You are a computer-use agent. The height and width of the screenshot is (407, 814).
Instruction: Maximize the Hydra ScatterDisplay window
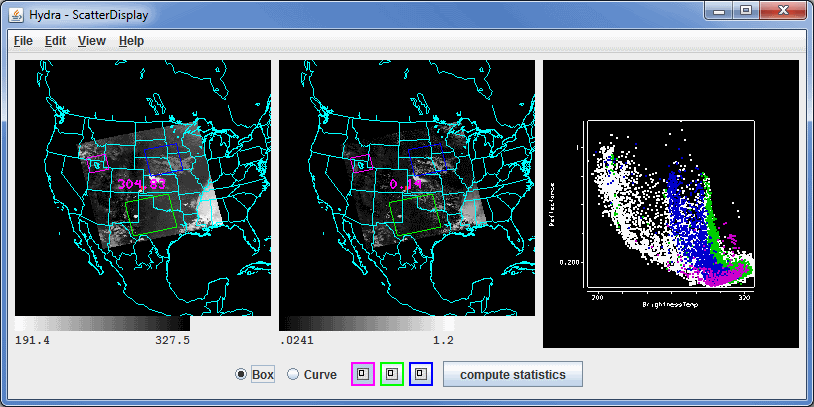click(746, 11)
